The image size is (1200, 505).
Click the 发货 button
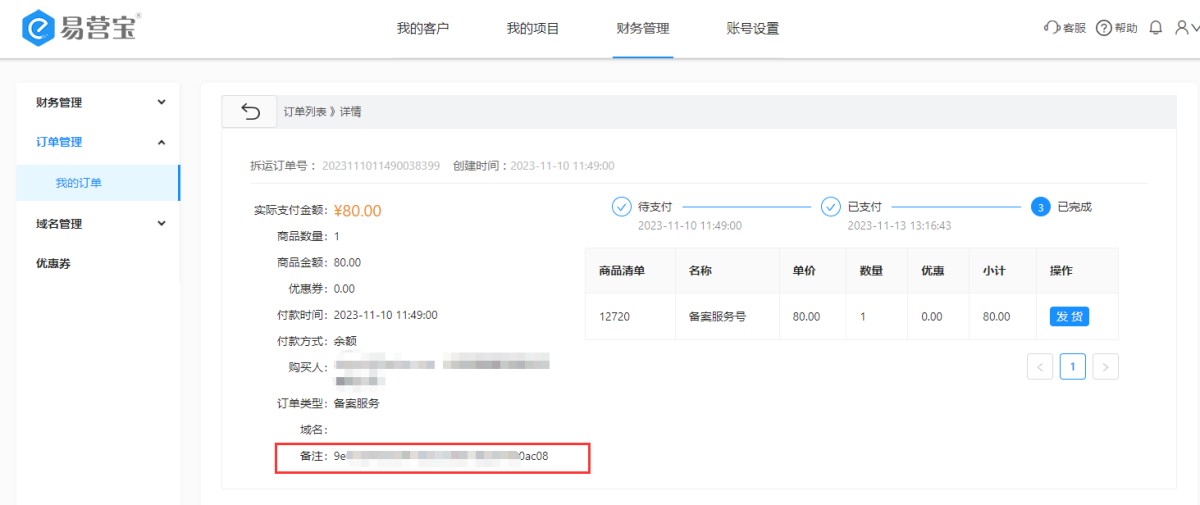1069,316
